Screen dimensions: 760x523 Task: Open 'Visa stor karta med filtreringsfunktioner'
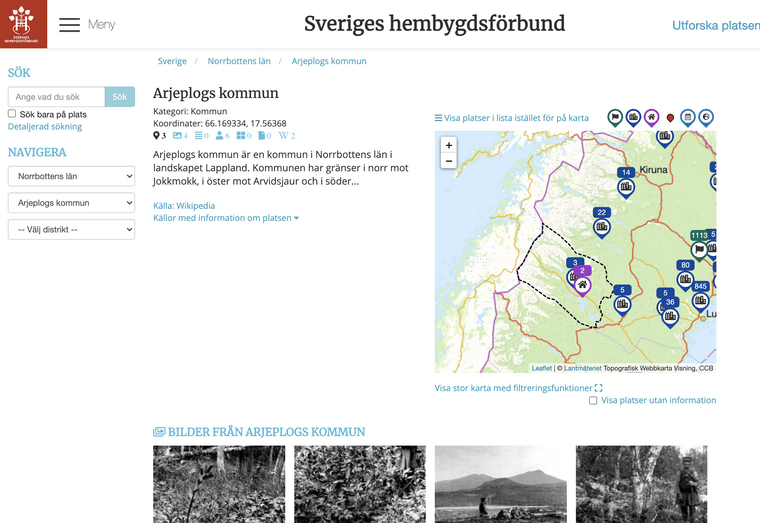point(518,388)
